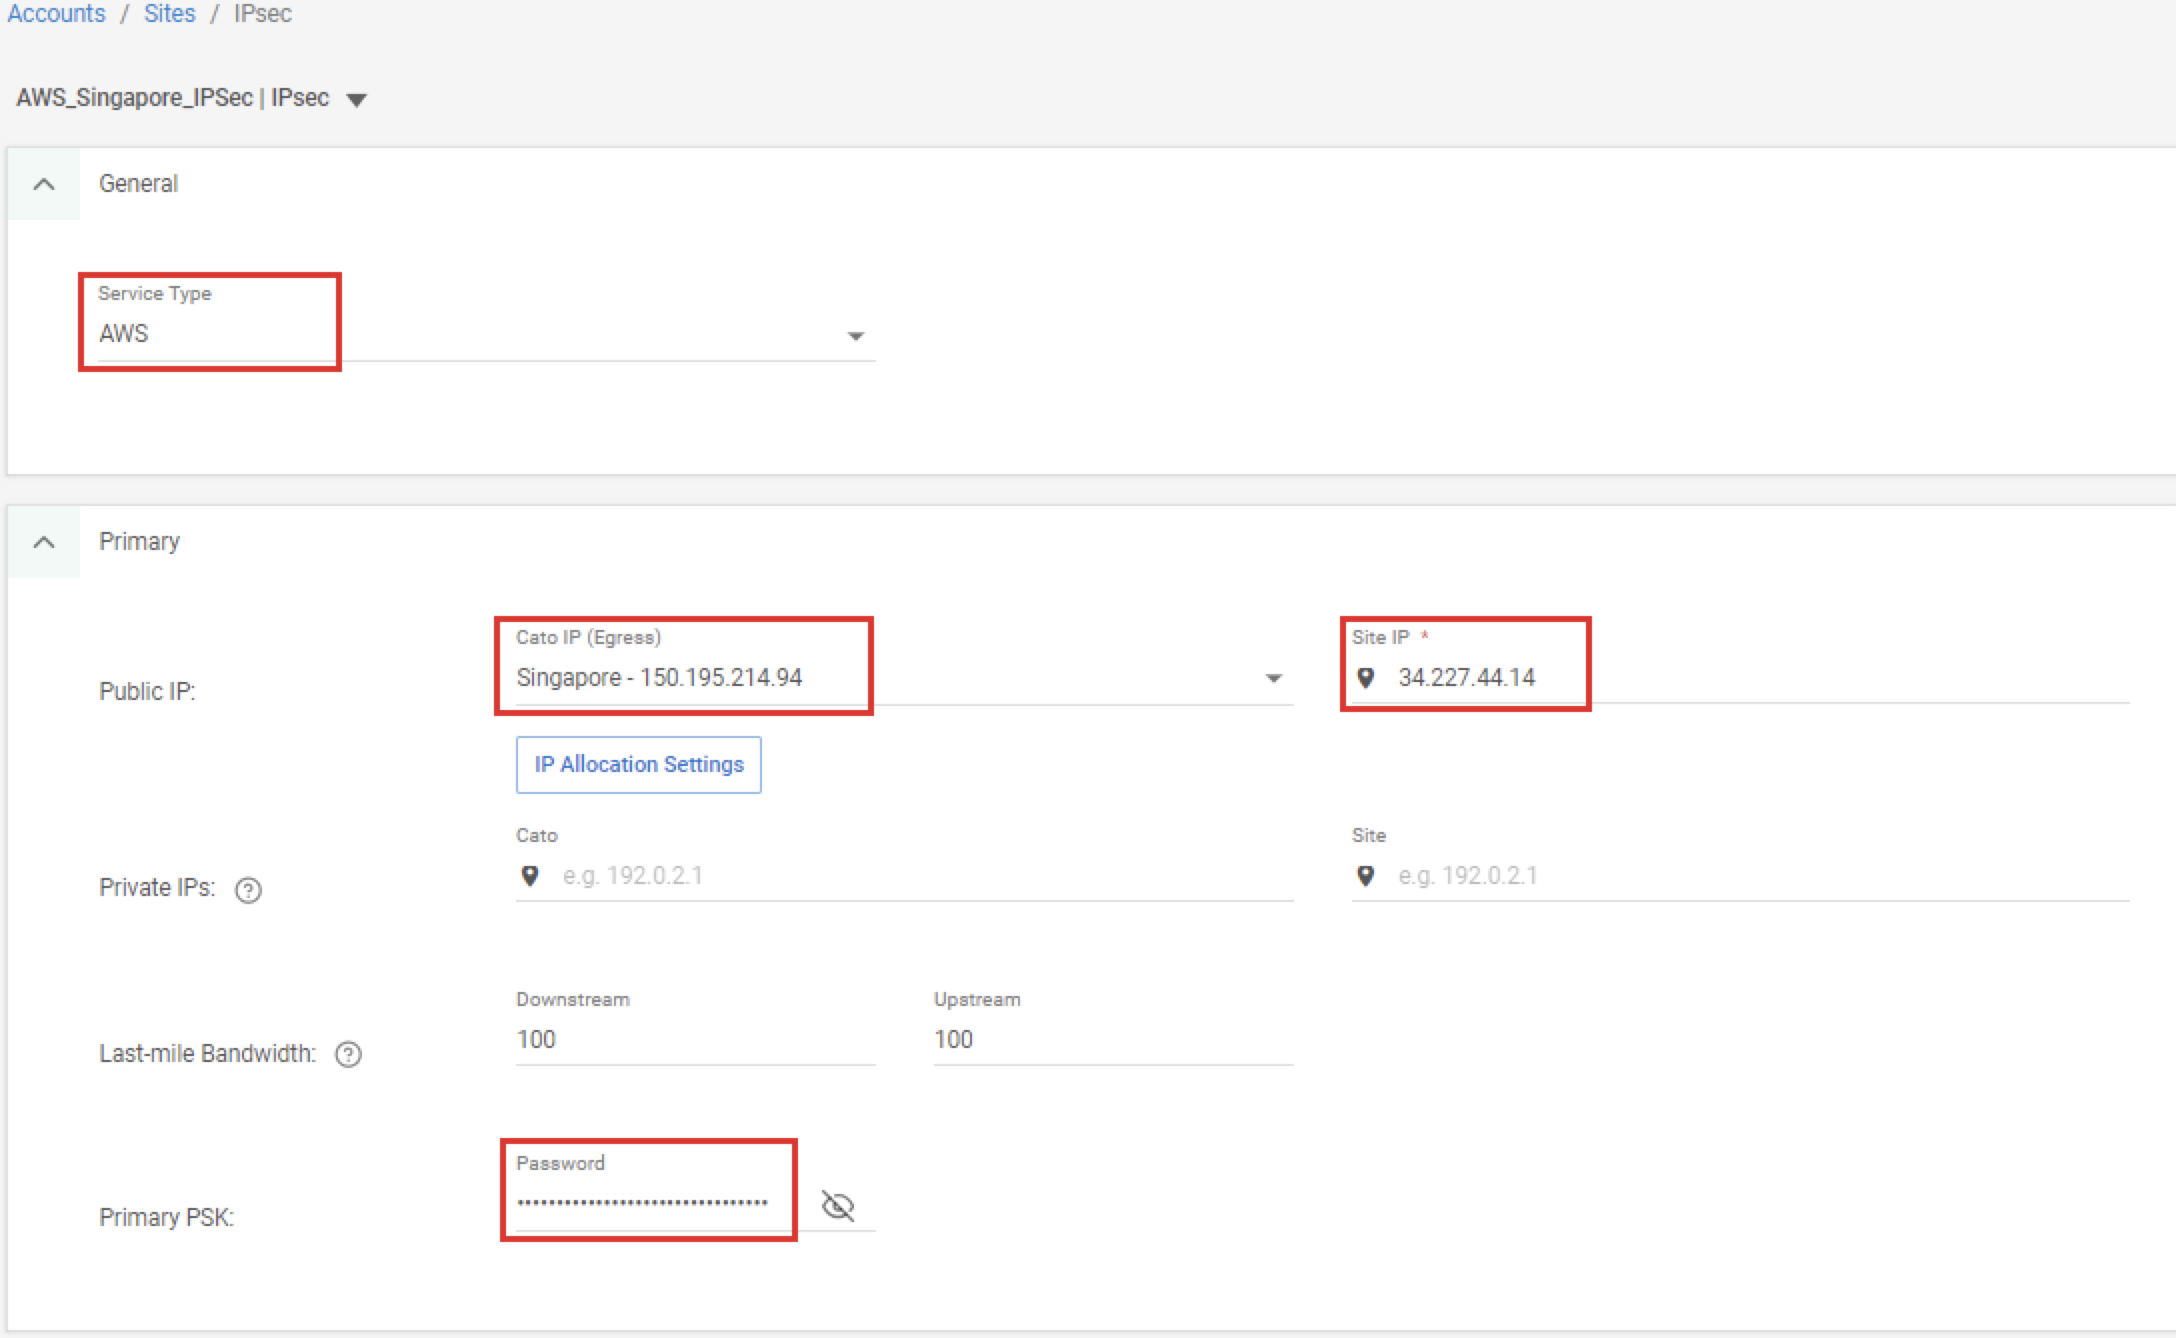Open the Service Type dropdown
The height and width of the screenshot is (1338, 2178).
click(855, 336)
